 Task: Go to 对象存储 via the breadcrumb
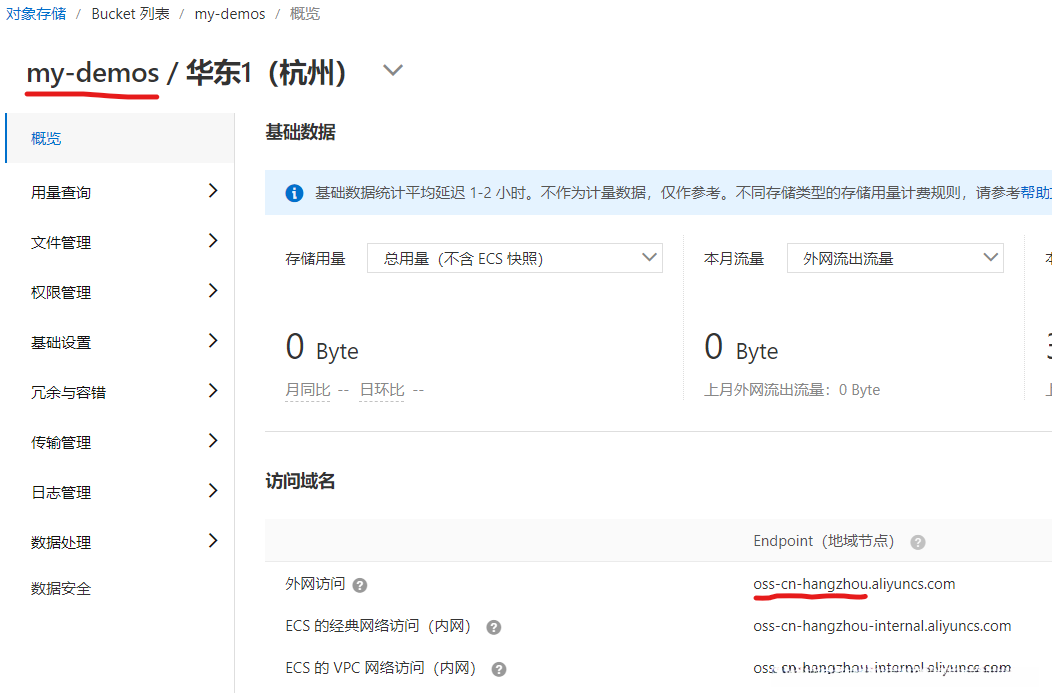point(37,13)
